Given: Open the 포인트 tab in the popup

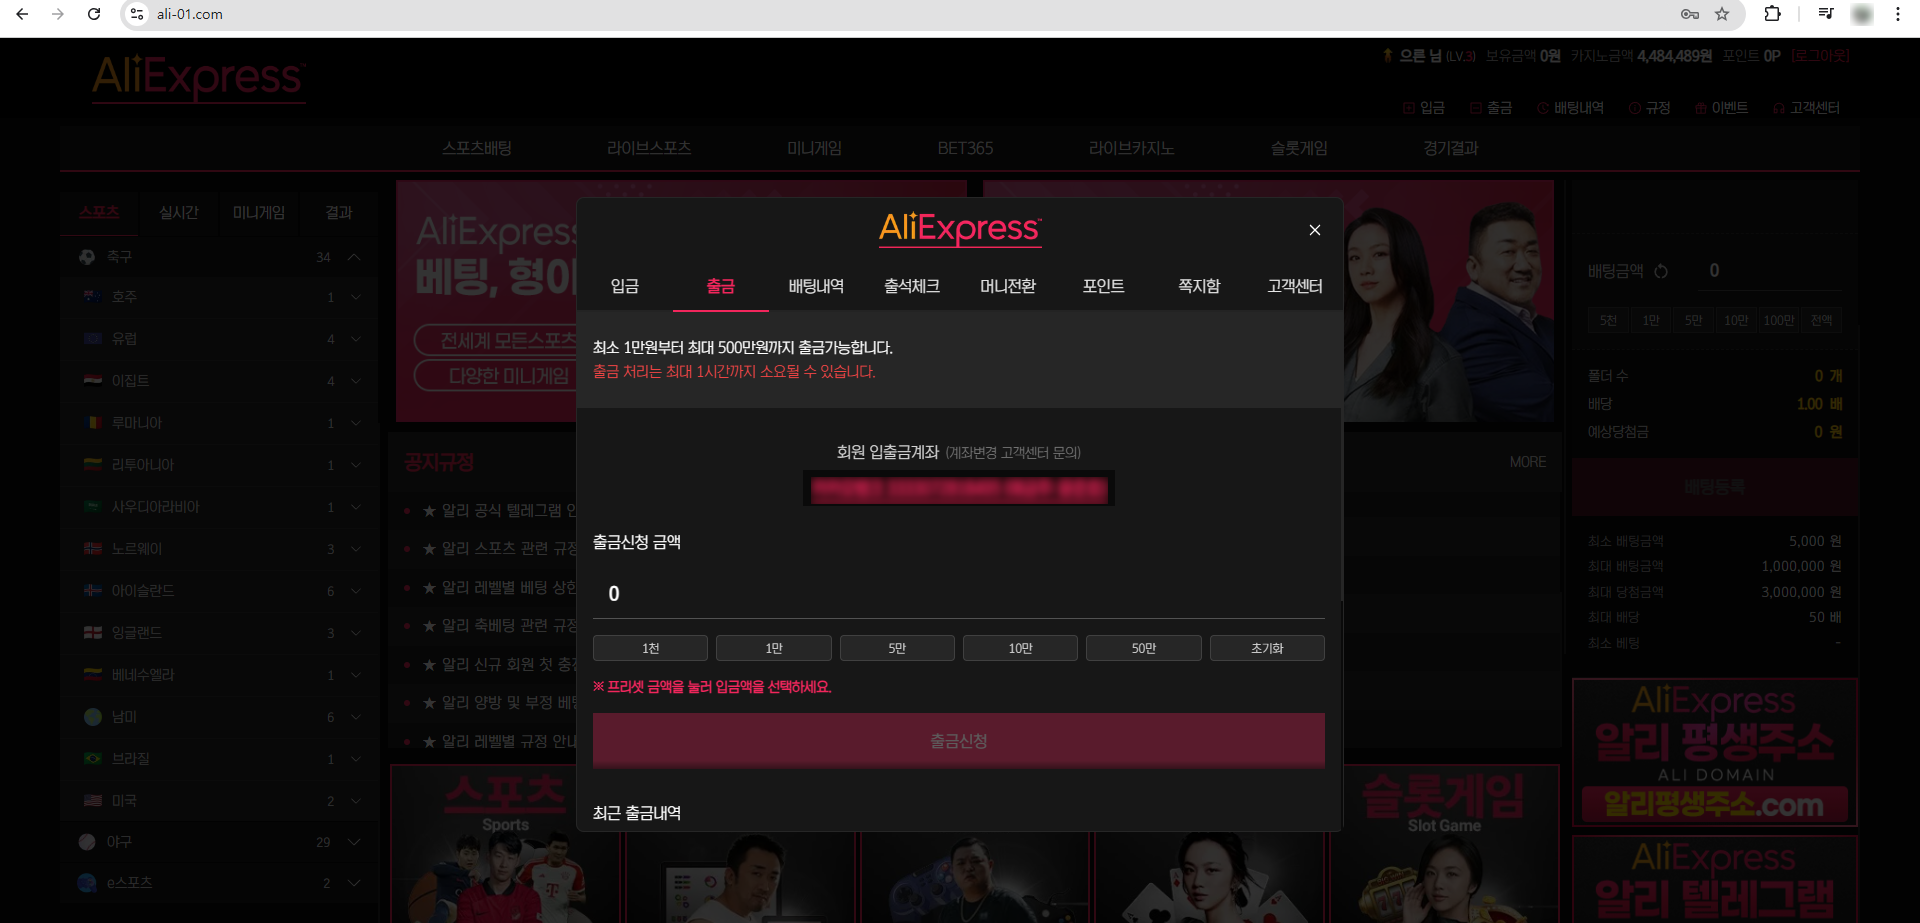Looking at the screenshot, I should 1104,286.
